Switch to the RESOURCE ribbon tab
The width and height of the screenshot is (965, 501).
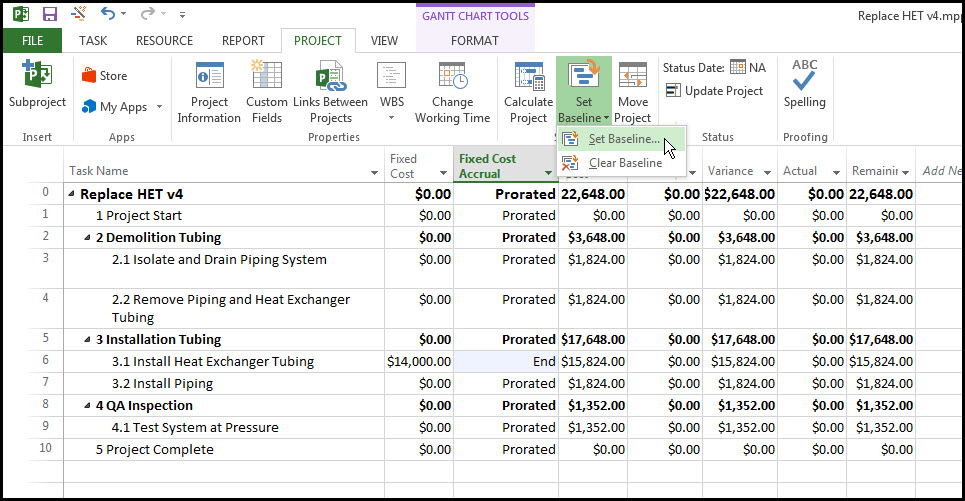pyautogui.click(x=164, y=41)
